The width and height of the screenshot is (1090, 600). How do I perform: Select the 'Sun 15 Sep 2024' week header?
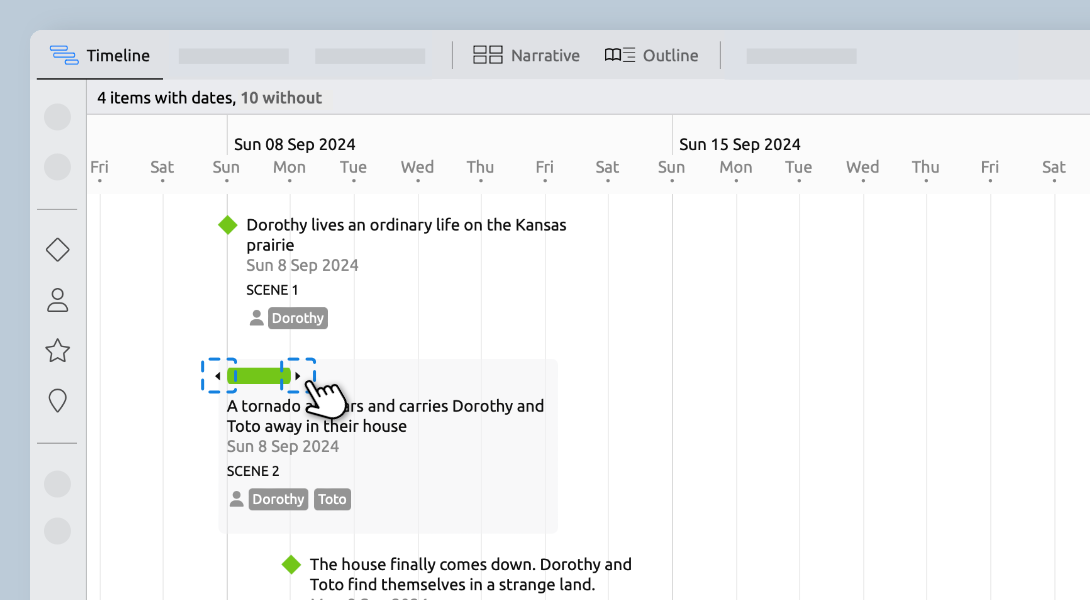tap(740, 145)
